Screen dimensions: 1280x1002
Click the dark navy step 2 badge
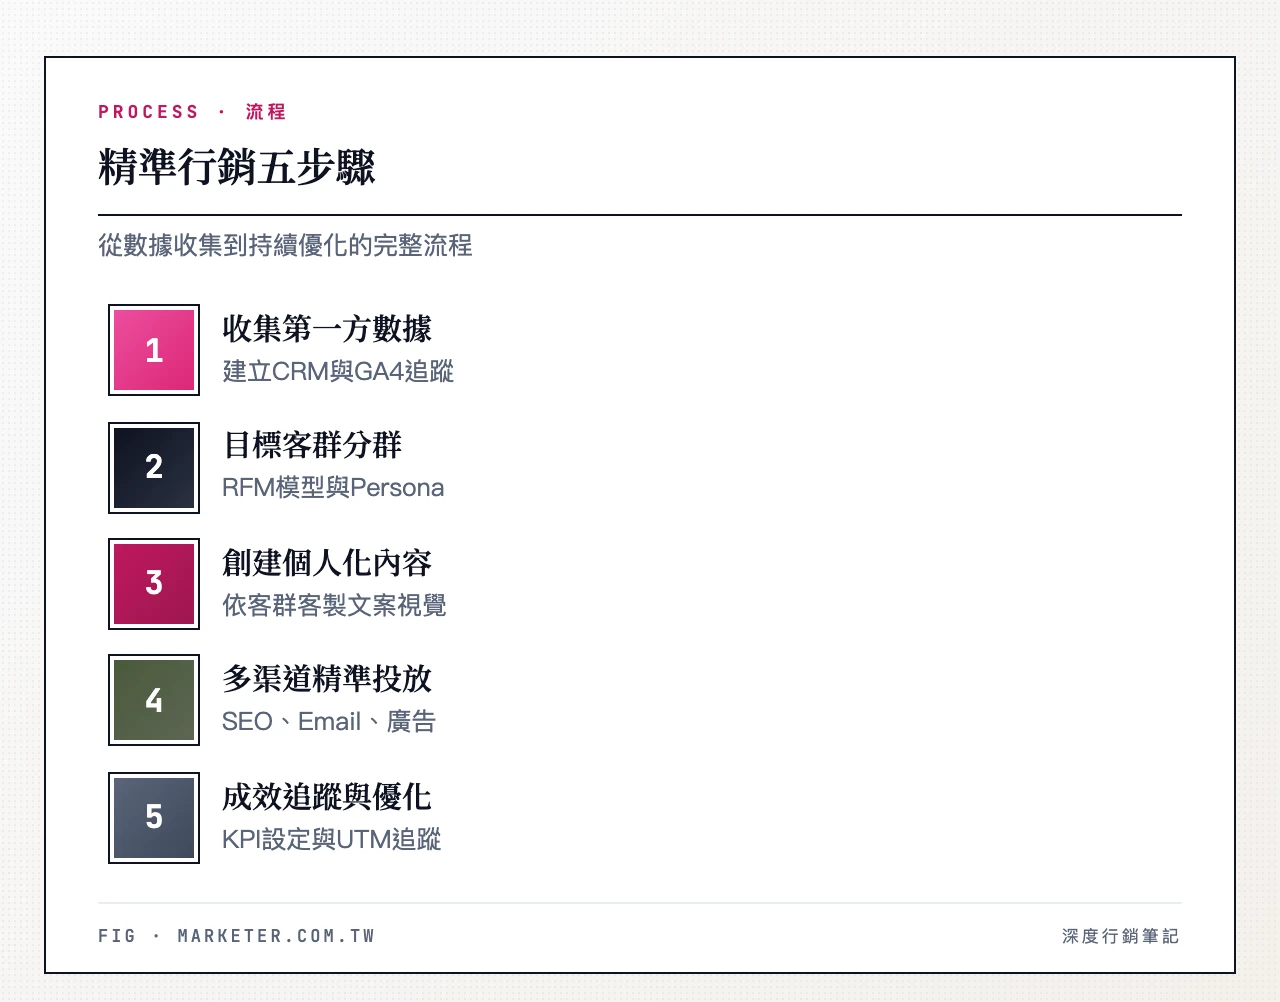point(154,468)
